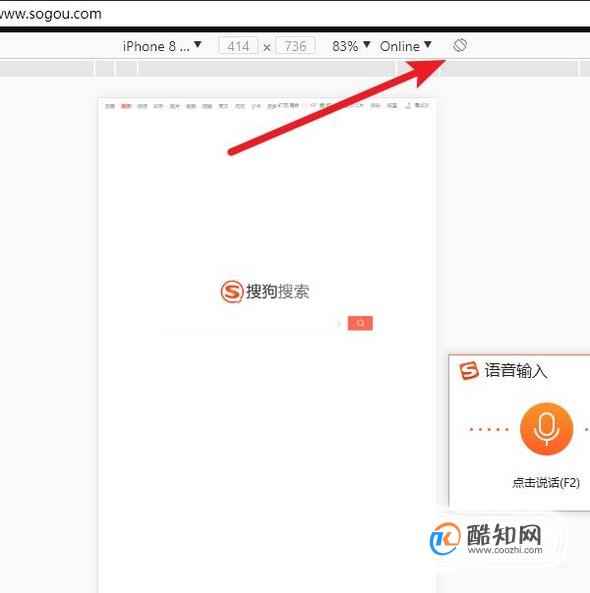The width and height of the screenshot is (590, 593).
Task: Click the Sogou search text box
Action: pyautogui.click(x=255, y=323)
